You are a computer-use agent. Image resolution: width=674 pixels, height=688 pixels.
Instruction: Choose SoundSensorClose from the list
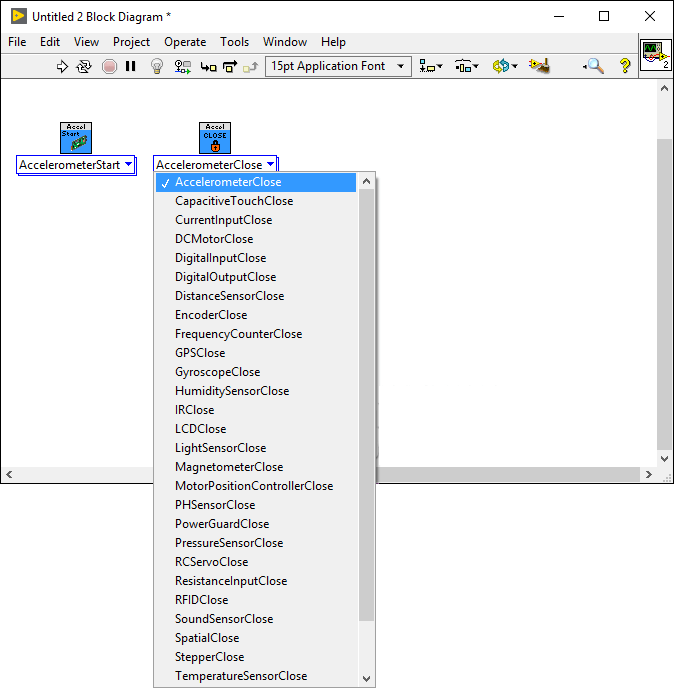[256, 619]
